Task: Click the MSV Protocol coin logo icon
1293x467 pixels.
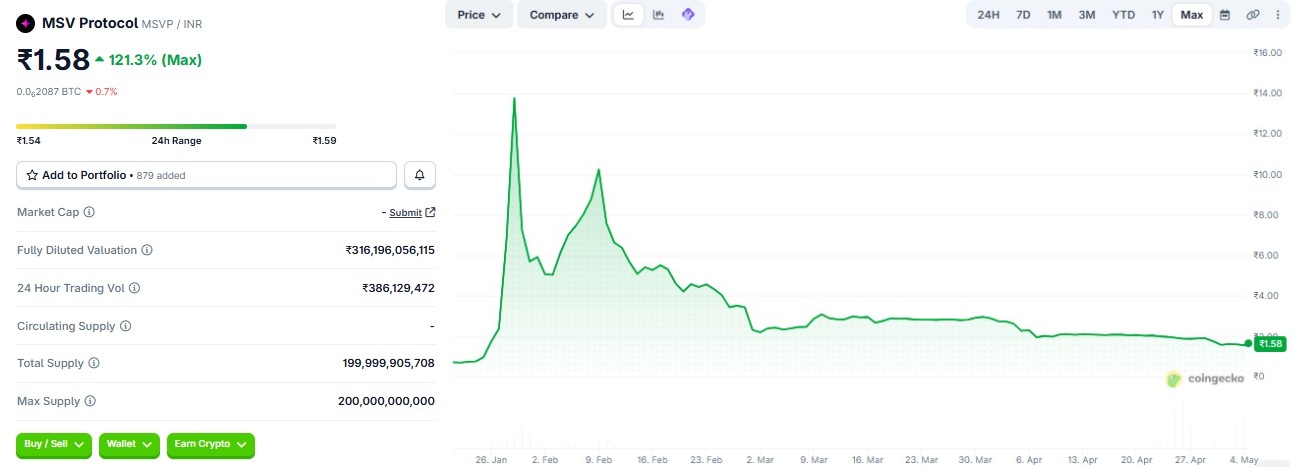Action: click(x=26, y=23)
